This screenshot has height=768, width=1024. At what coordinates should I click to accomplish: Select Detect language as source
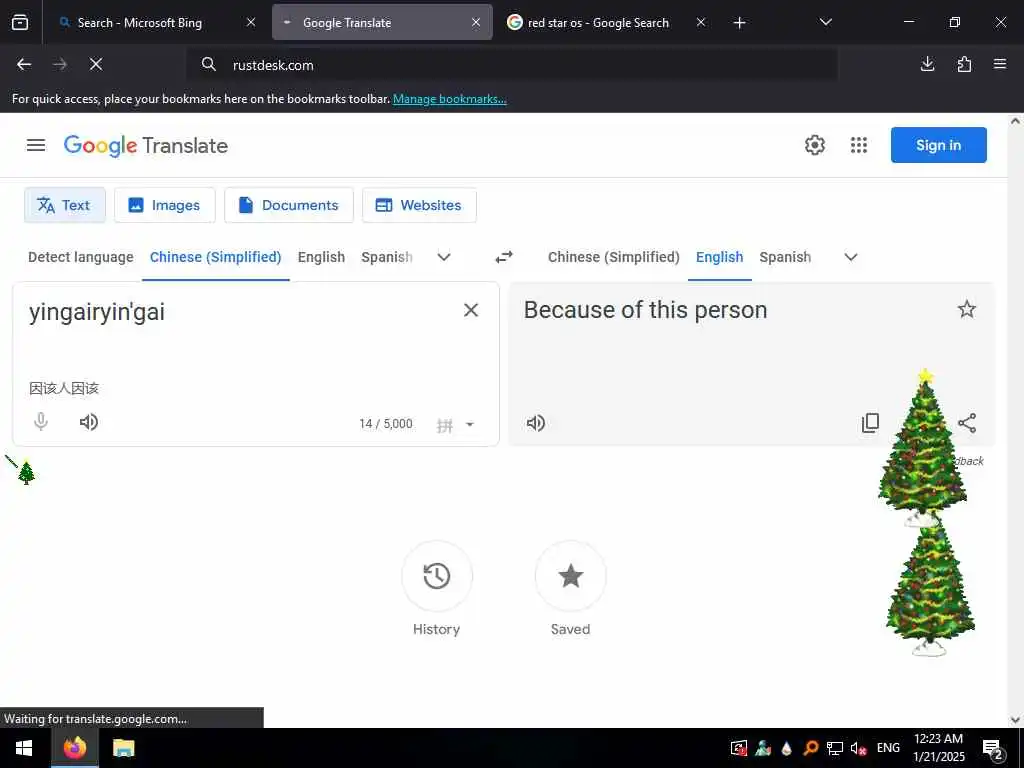click(x=80, y=257)
